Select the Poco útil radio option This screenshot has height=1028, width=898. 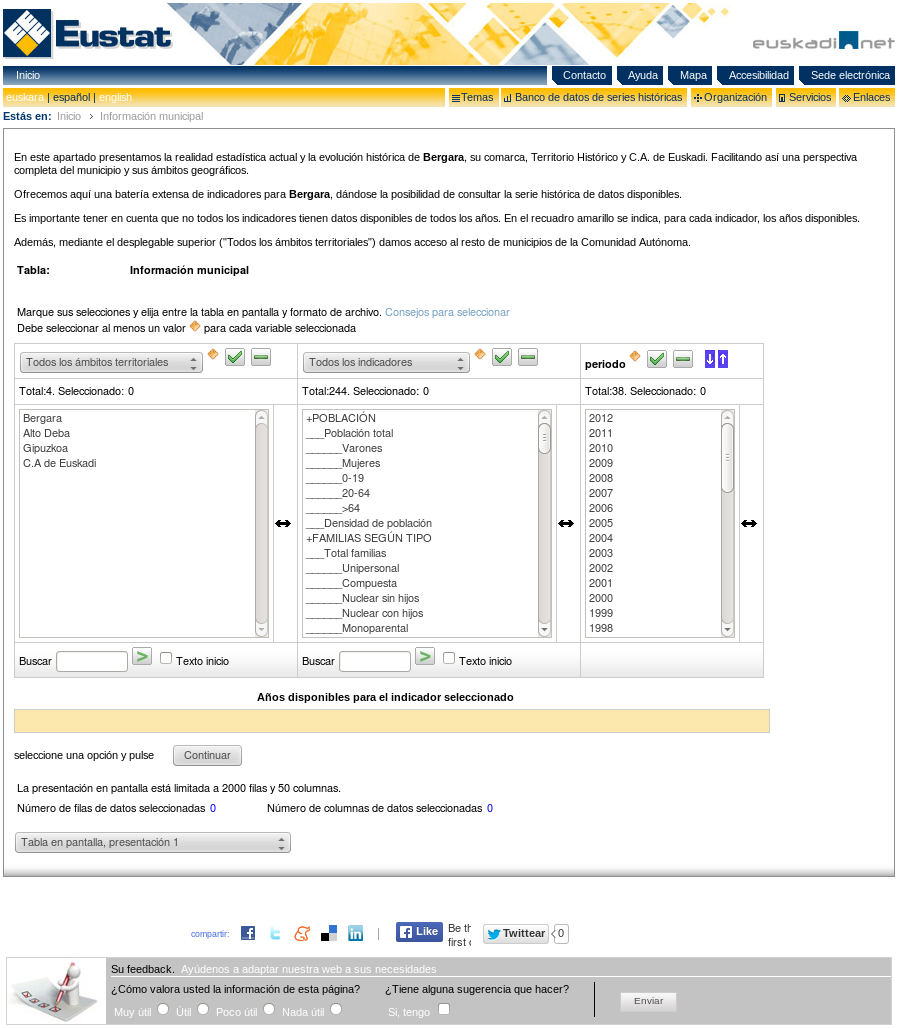[x=269, y=1010]
